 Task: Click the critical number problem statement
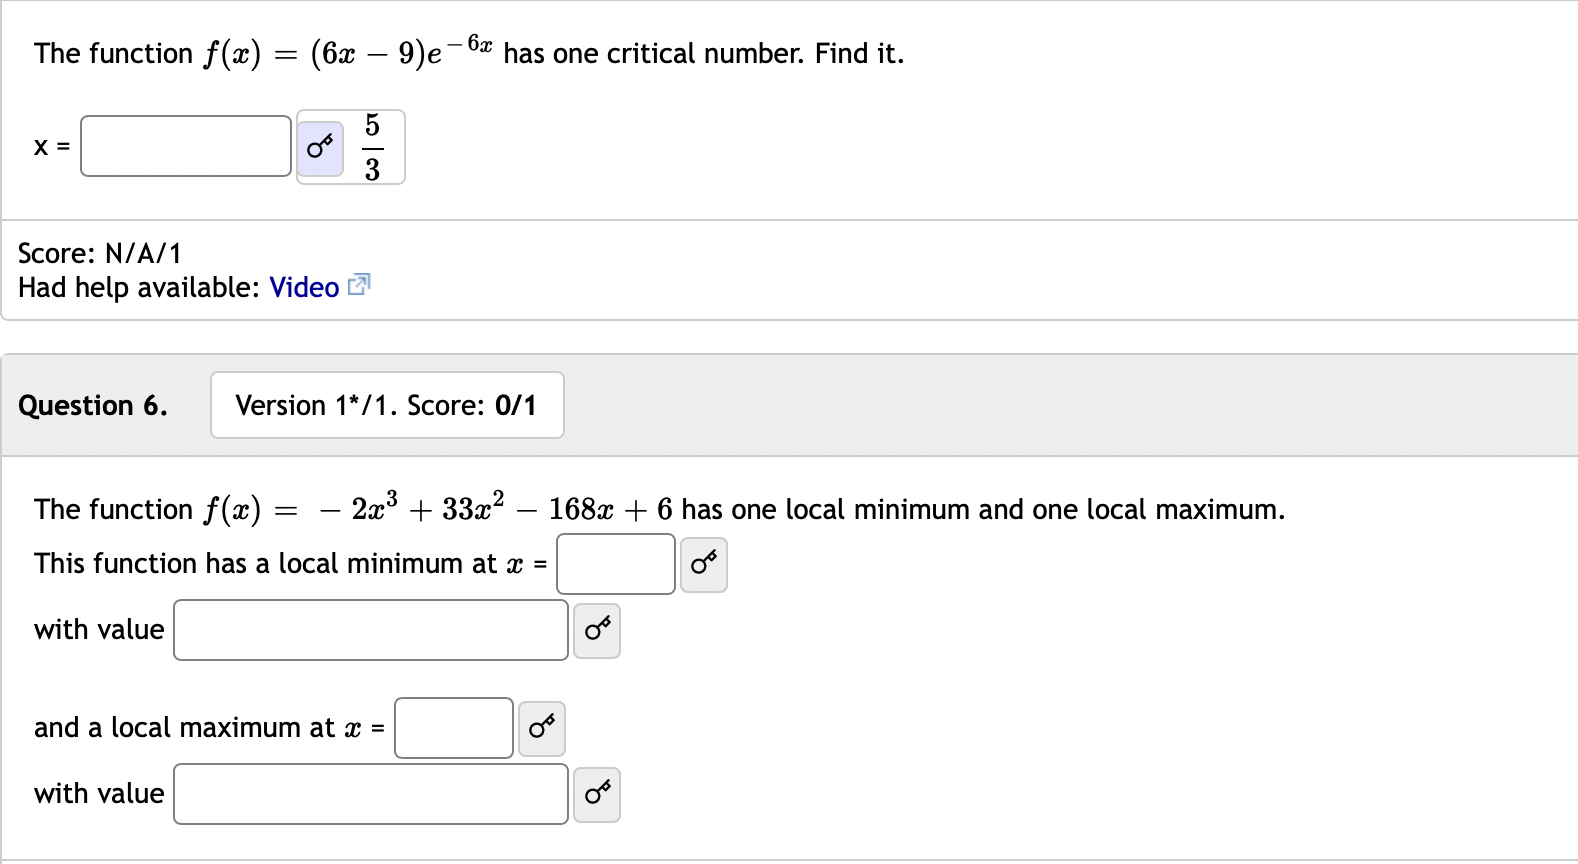[468, 52]
